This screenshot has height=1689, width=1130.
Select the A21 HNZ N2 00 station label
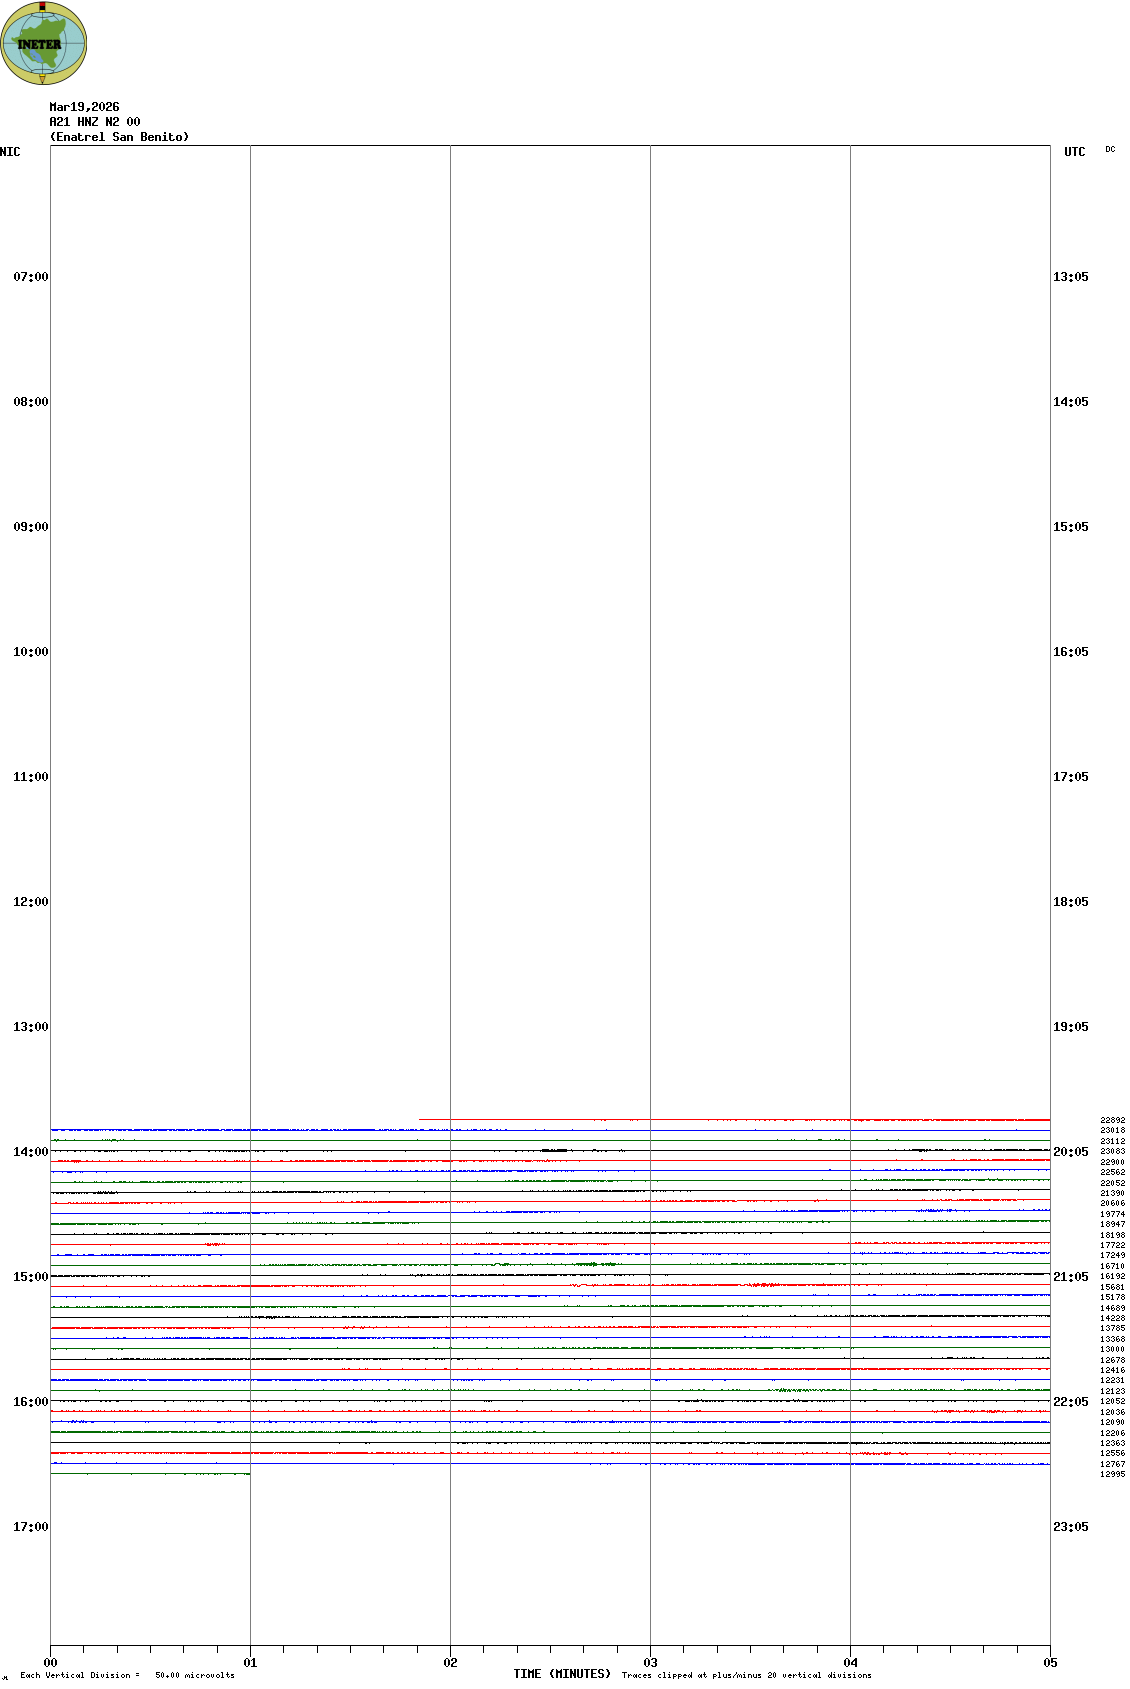point(95,122)
